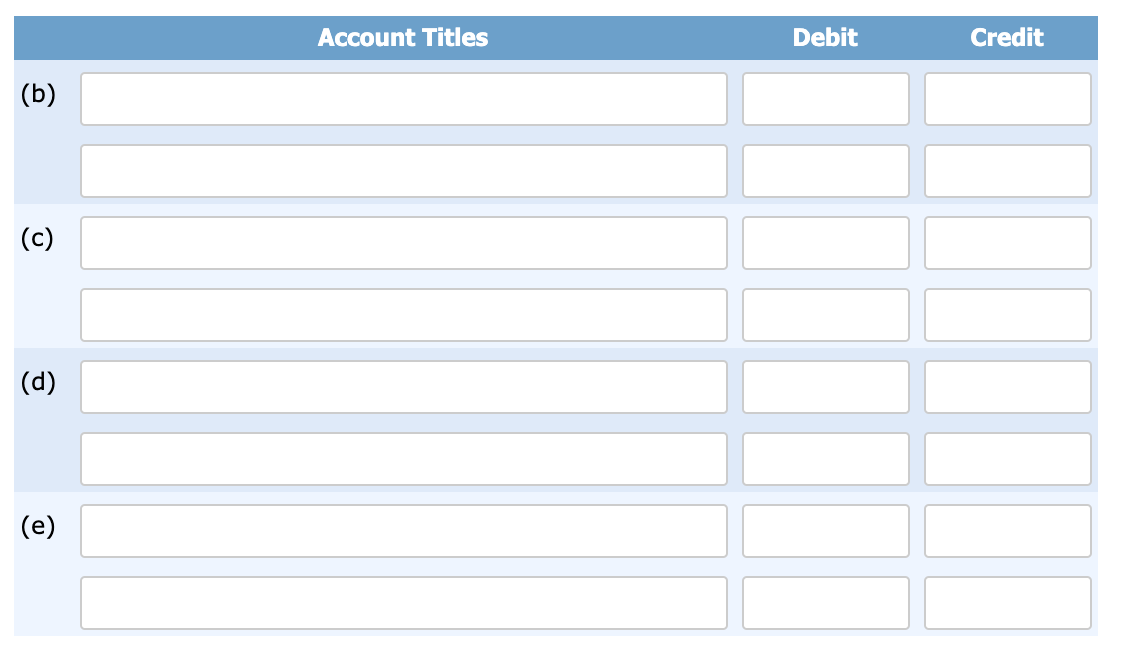This screenshot has height=656, width=1130.
Task: Click the Account Titles column header
Action: (403, 37)
